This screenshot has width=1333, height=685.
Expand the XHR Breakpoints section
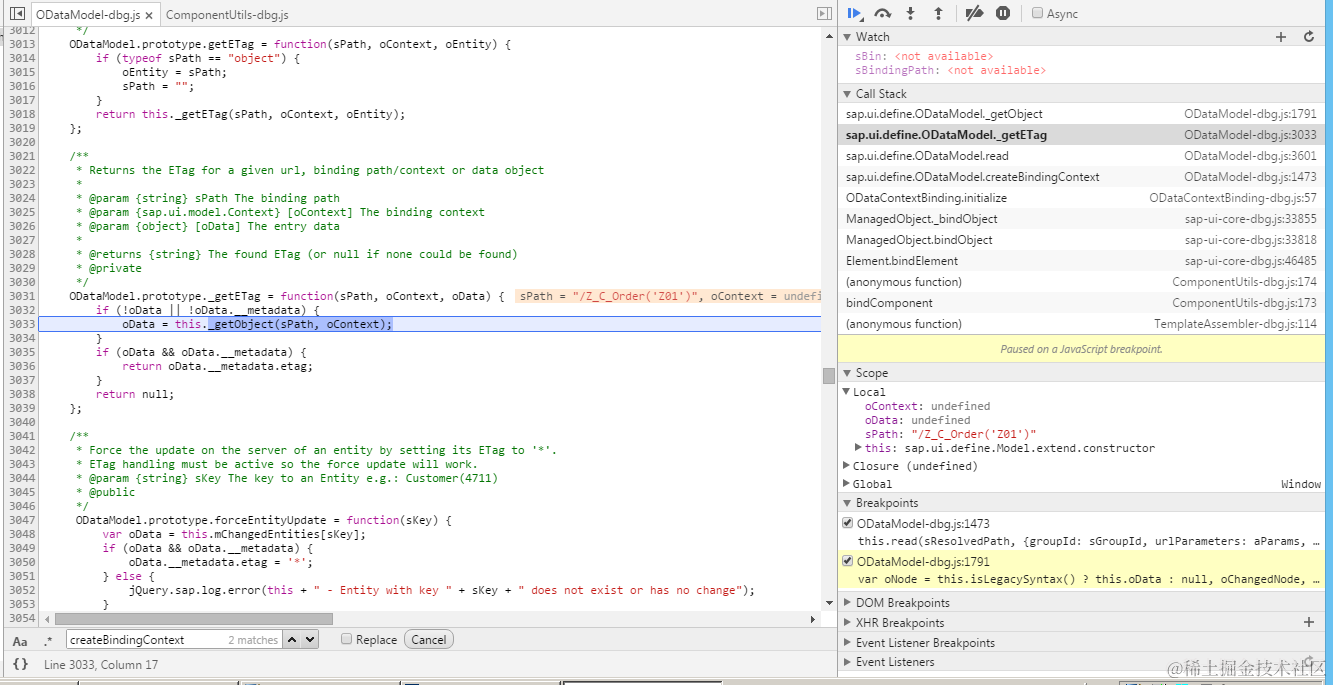pos(846,623)
